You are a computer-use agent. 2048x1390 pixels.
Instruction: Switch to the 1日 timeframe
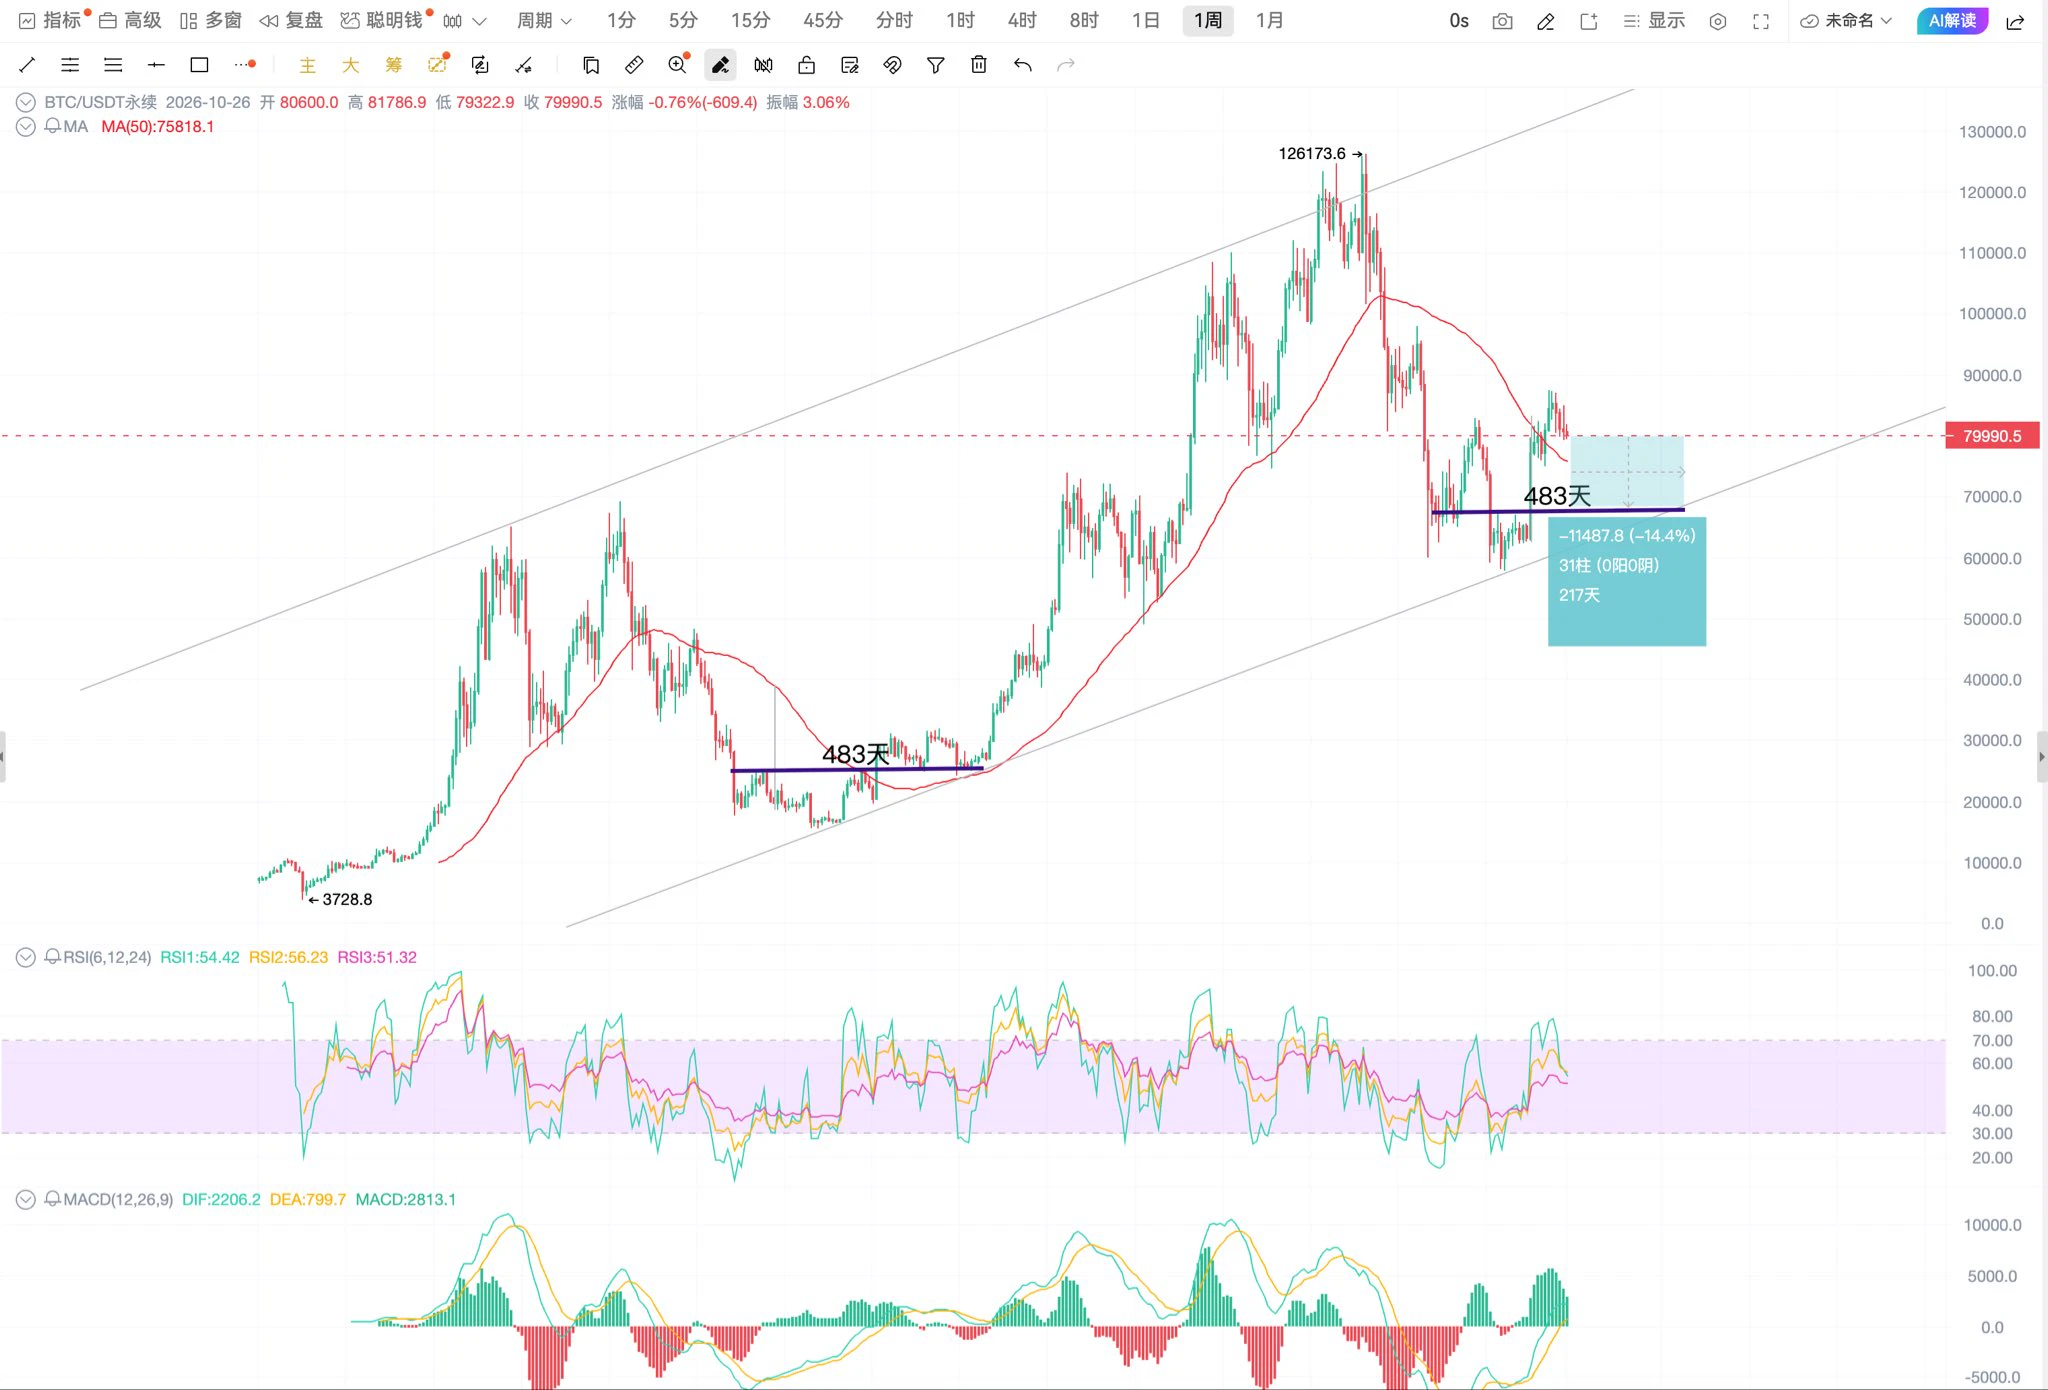tap(1146, 20)
